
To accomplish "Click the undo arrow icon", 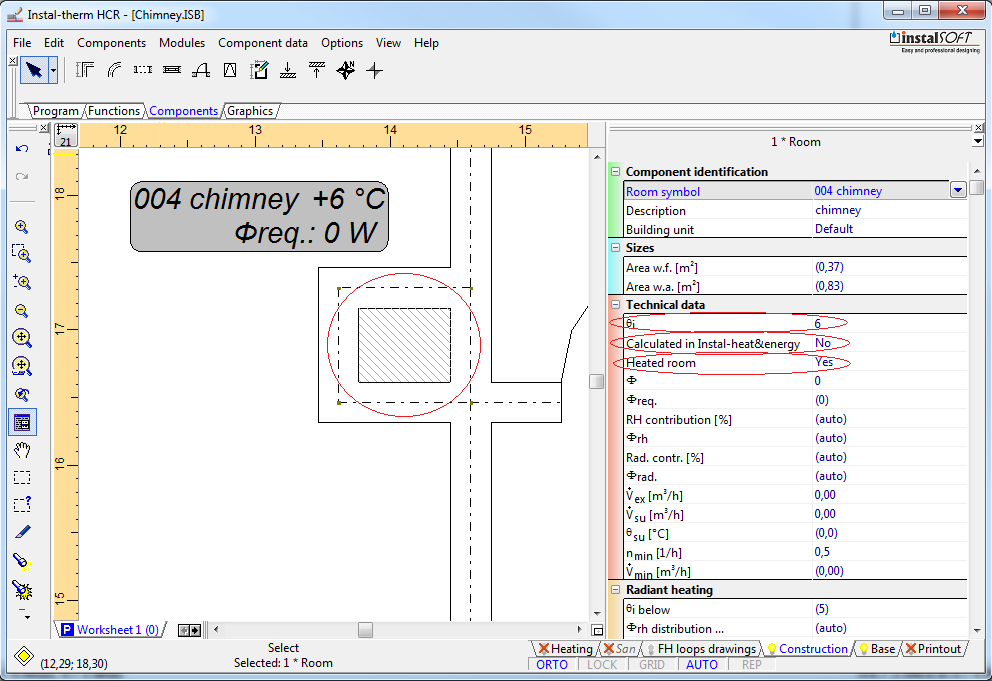I will [x=22, y=149].
